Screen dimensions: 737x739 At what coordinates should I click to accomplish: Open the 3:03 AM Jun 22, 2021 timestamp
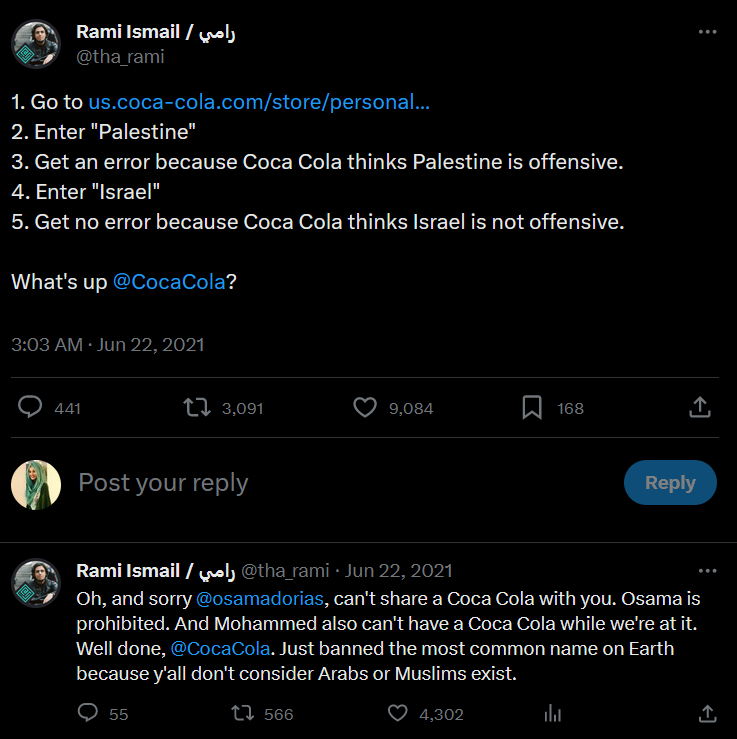coord(107,345)
